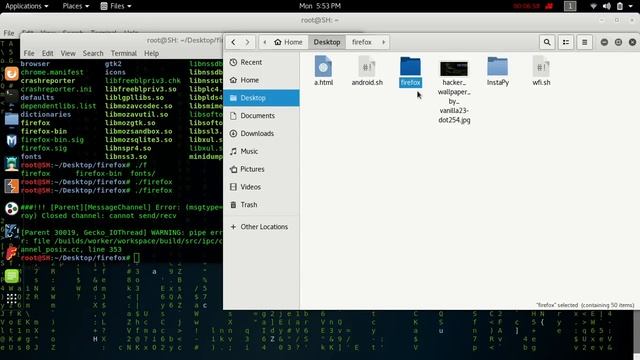Image resolution: width=640 pixels, height=360 pixels.
Task: Click the "firefox-bin" entry in the terminal listing
Action: pyautogui.click(x=44, y=131)
